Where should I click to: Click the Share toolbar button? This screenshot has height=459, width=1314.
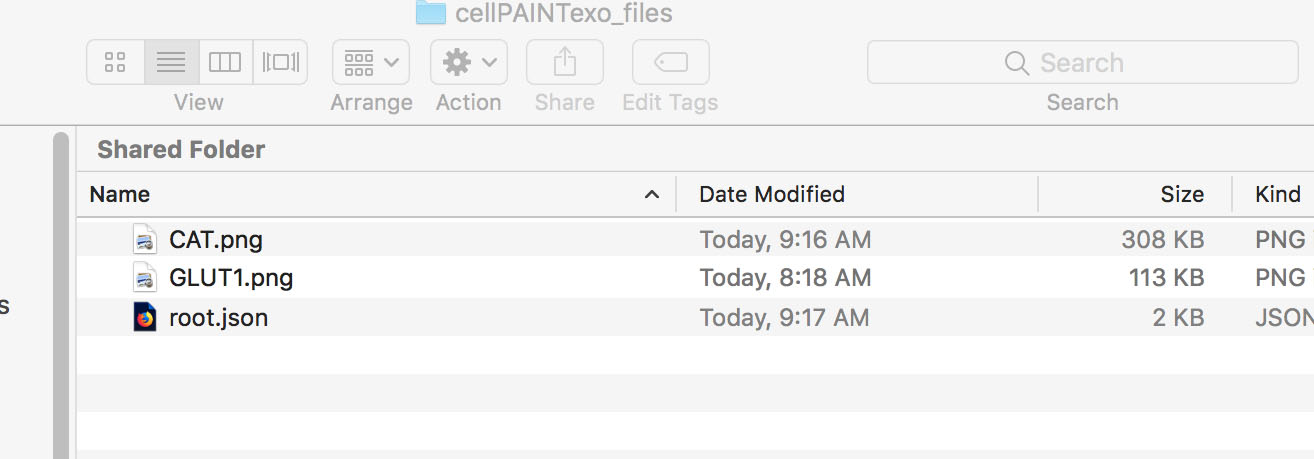(565, 62)
